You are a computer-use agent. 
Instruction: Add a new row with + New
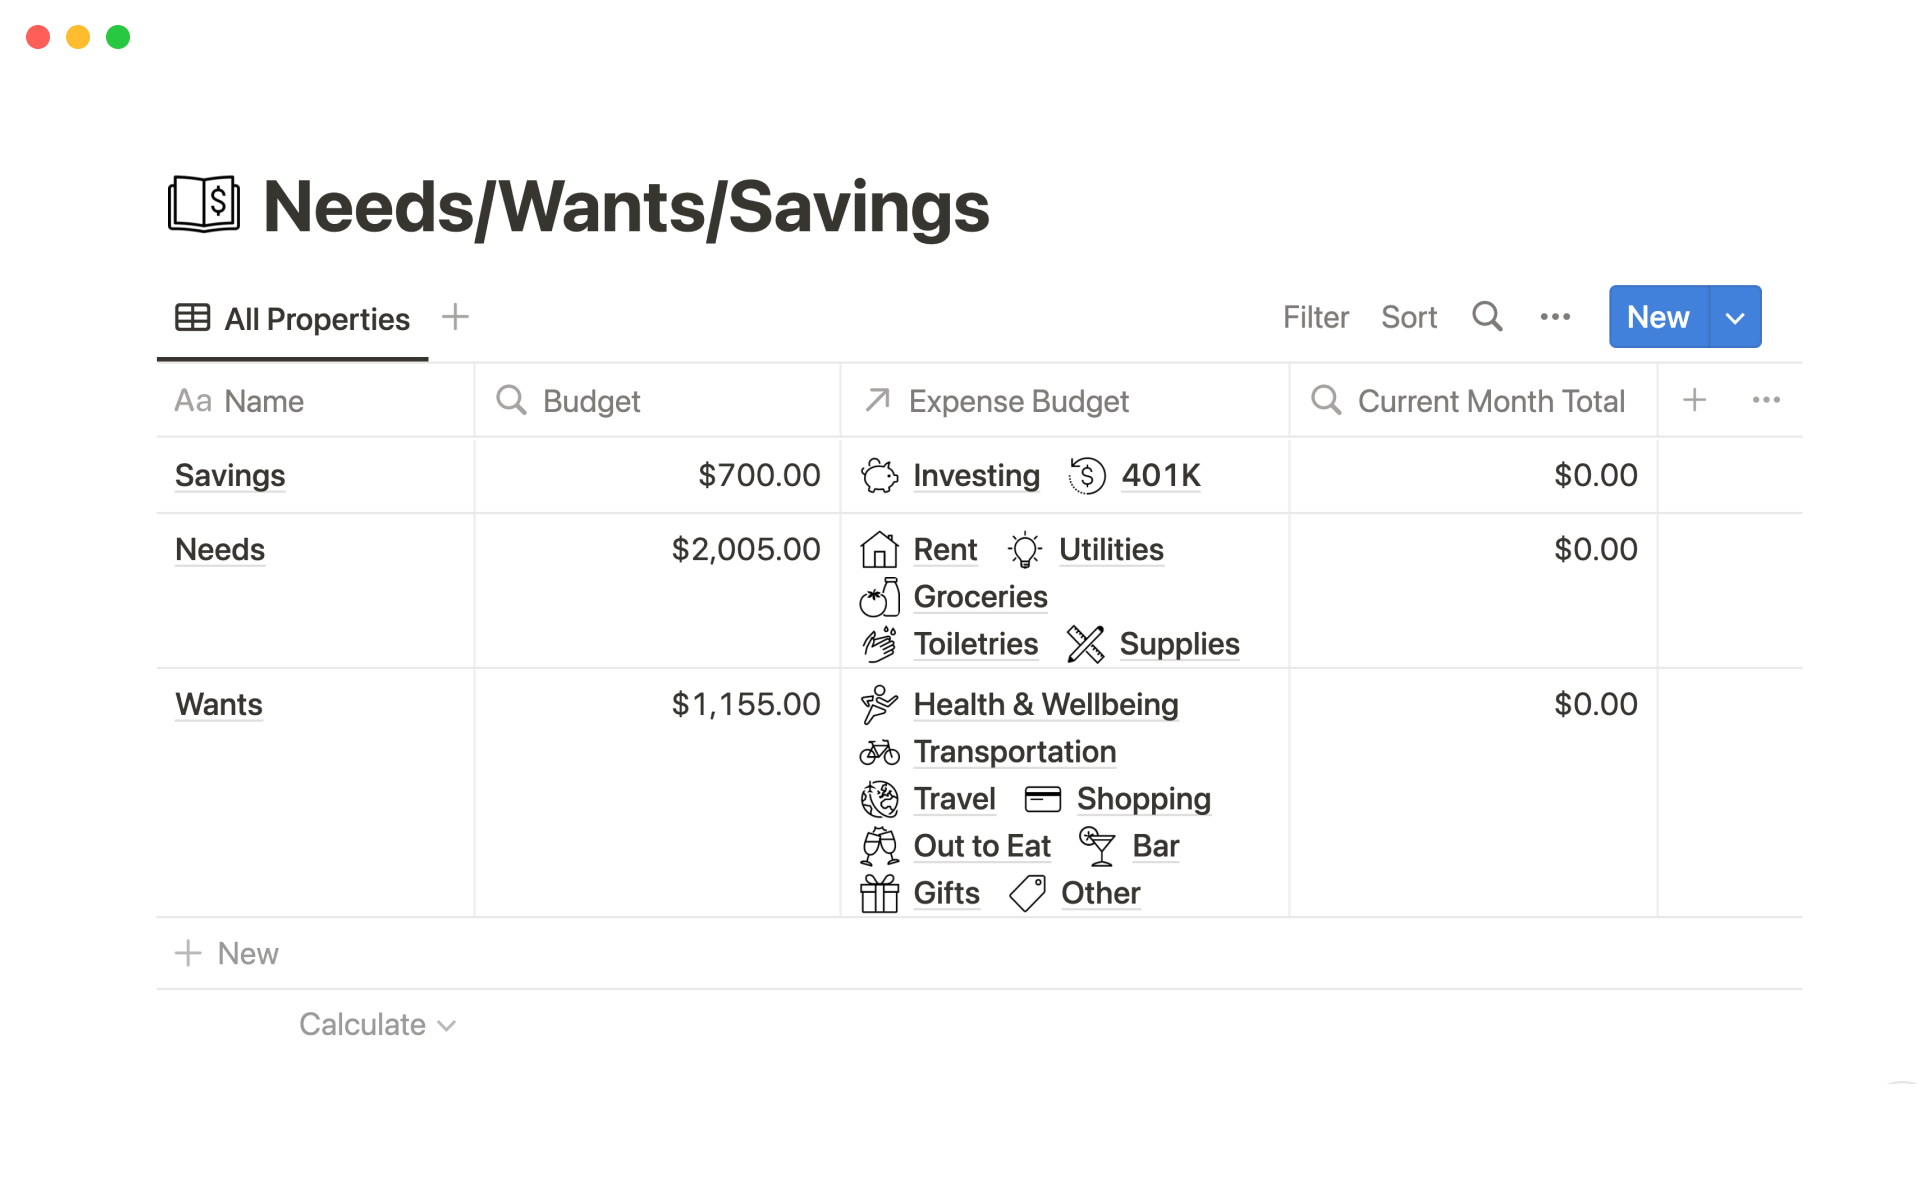(x=228, y=953)
